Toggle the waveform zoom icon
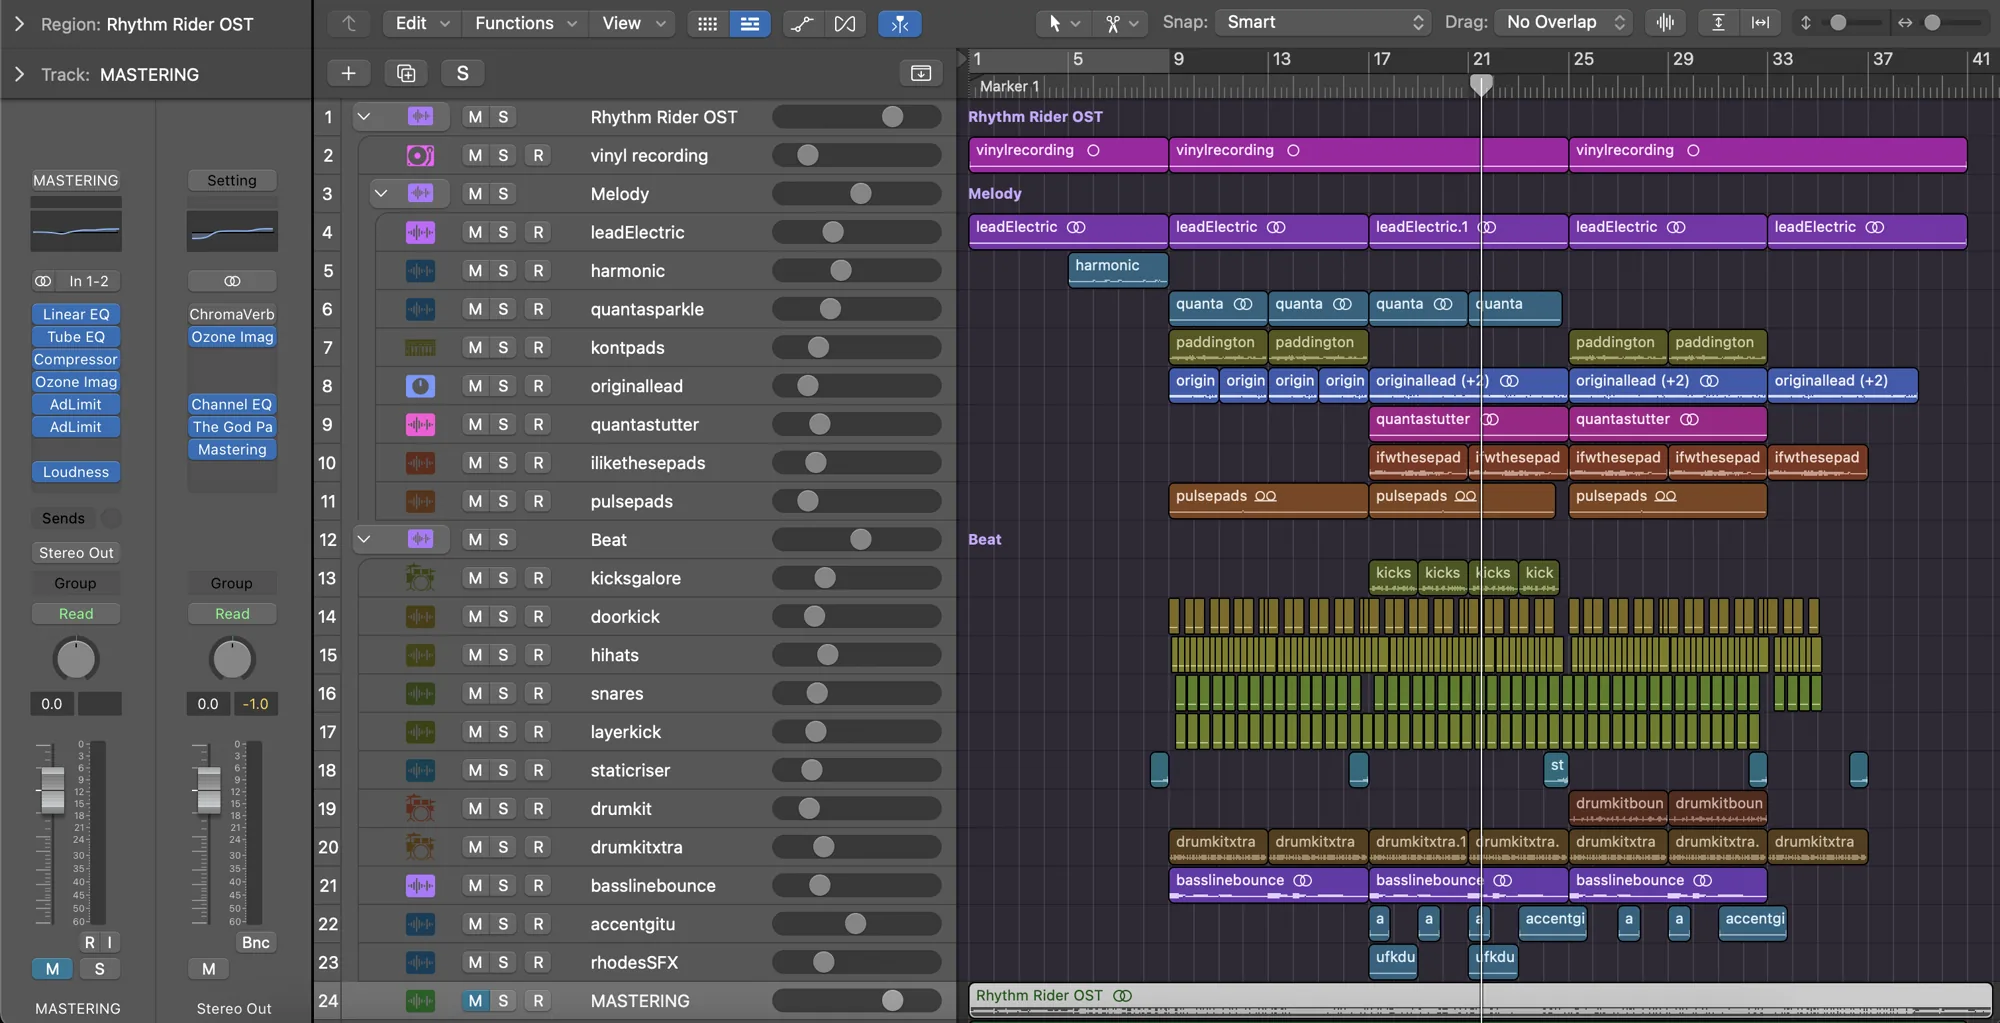The width and height of the screenshot is (2000, 1023). tap(1665, 22)
